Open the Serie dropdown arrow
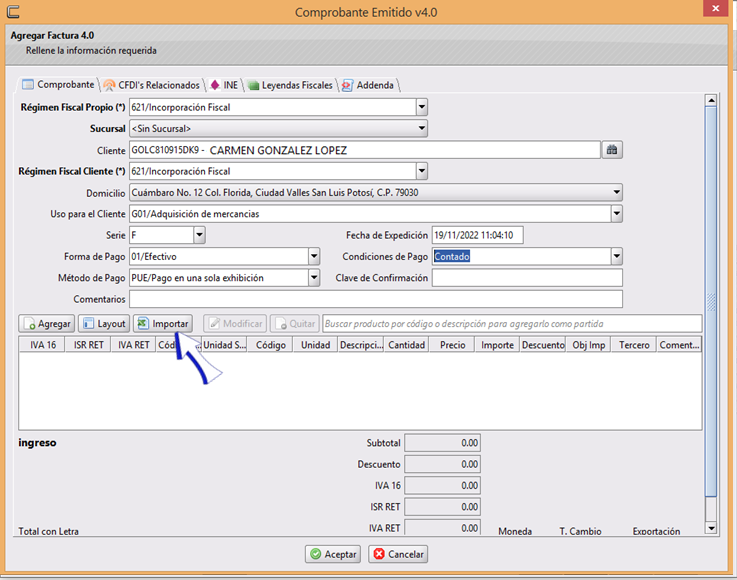 (199, 235)
